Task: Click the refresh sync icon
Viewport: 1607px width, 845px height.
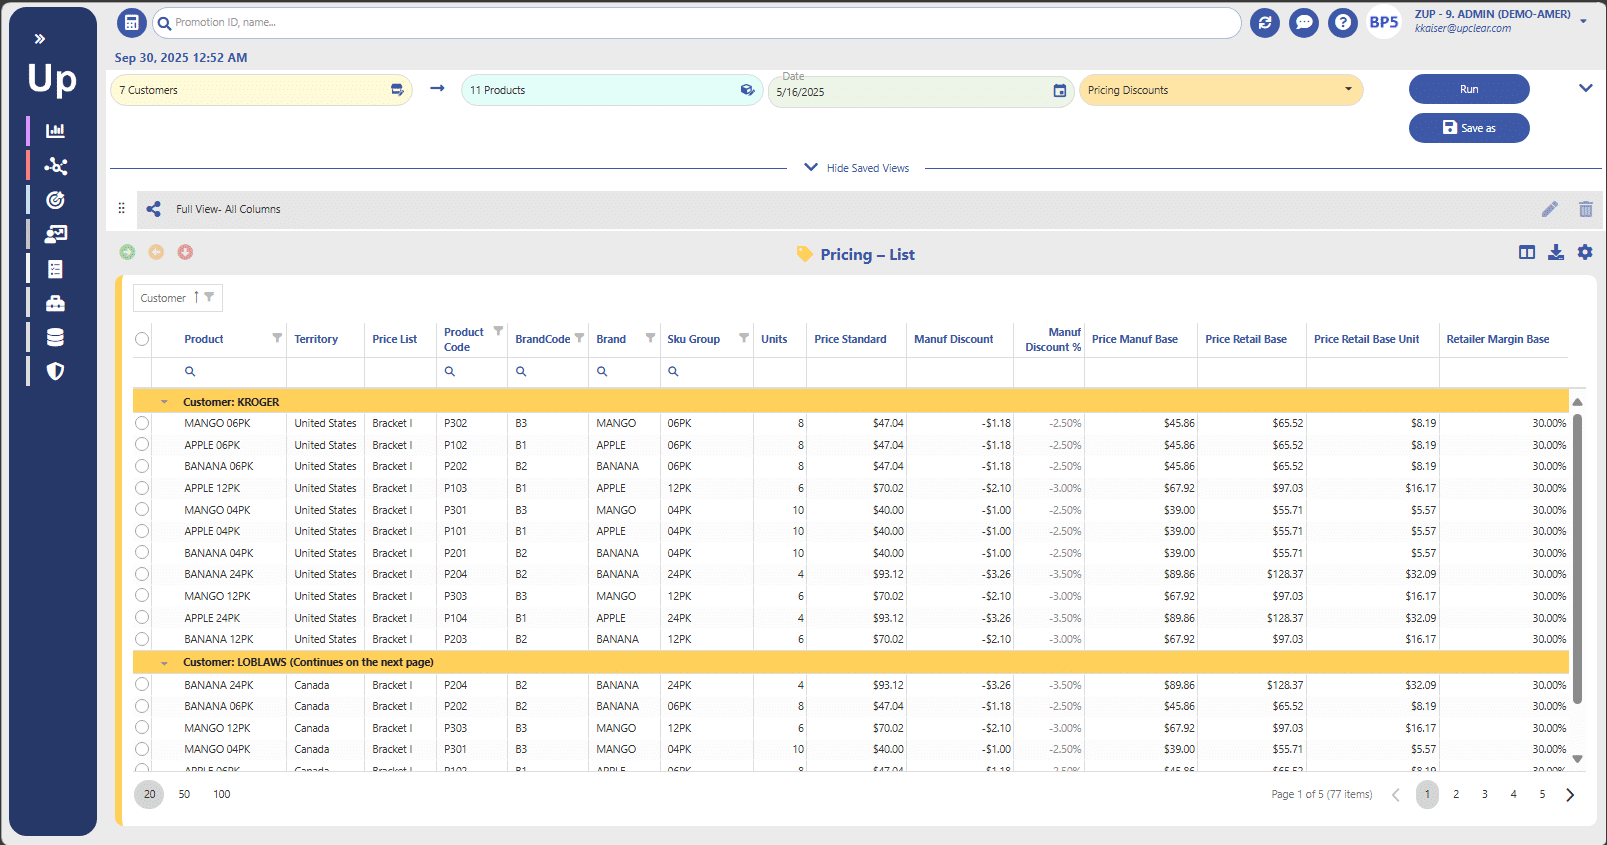Action: (1265, 22)
